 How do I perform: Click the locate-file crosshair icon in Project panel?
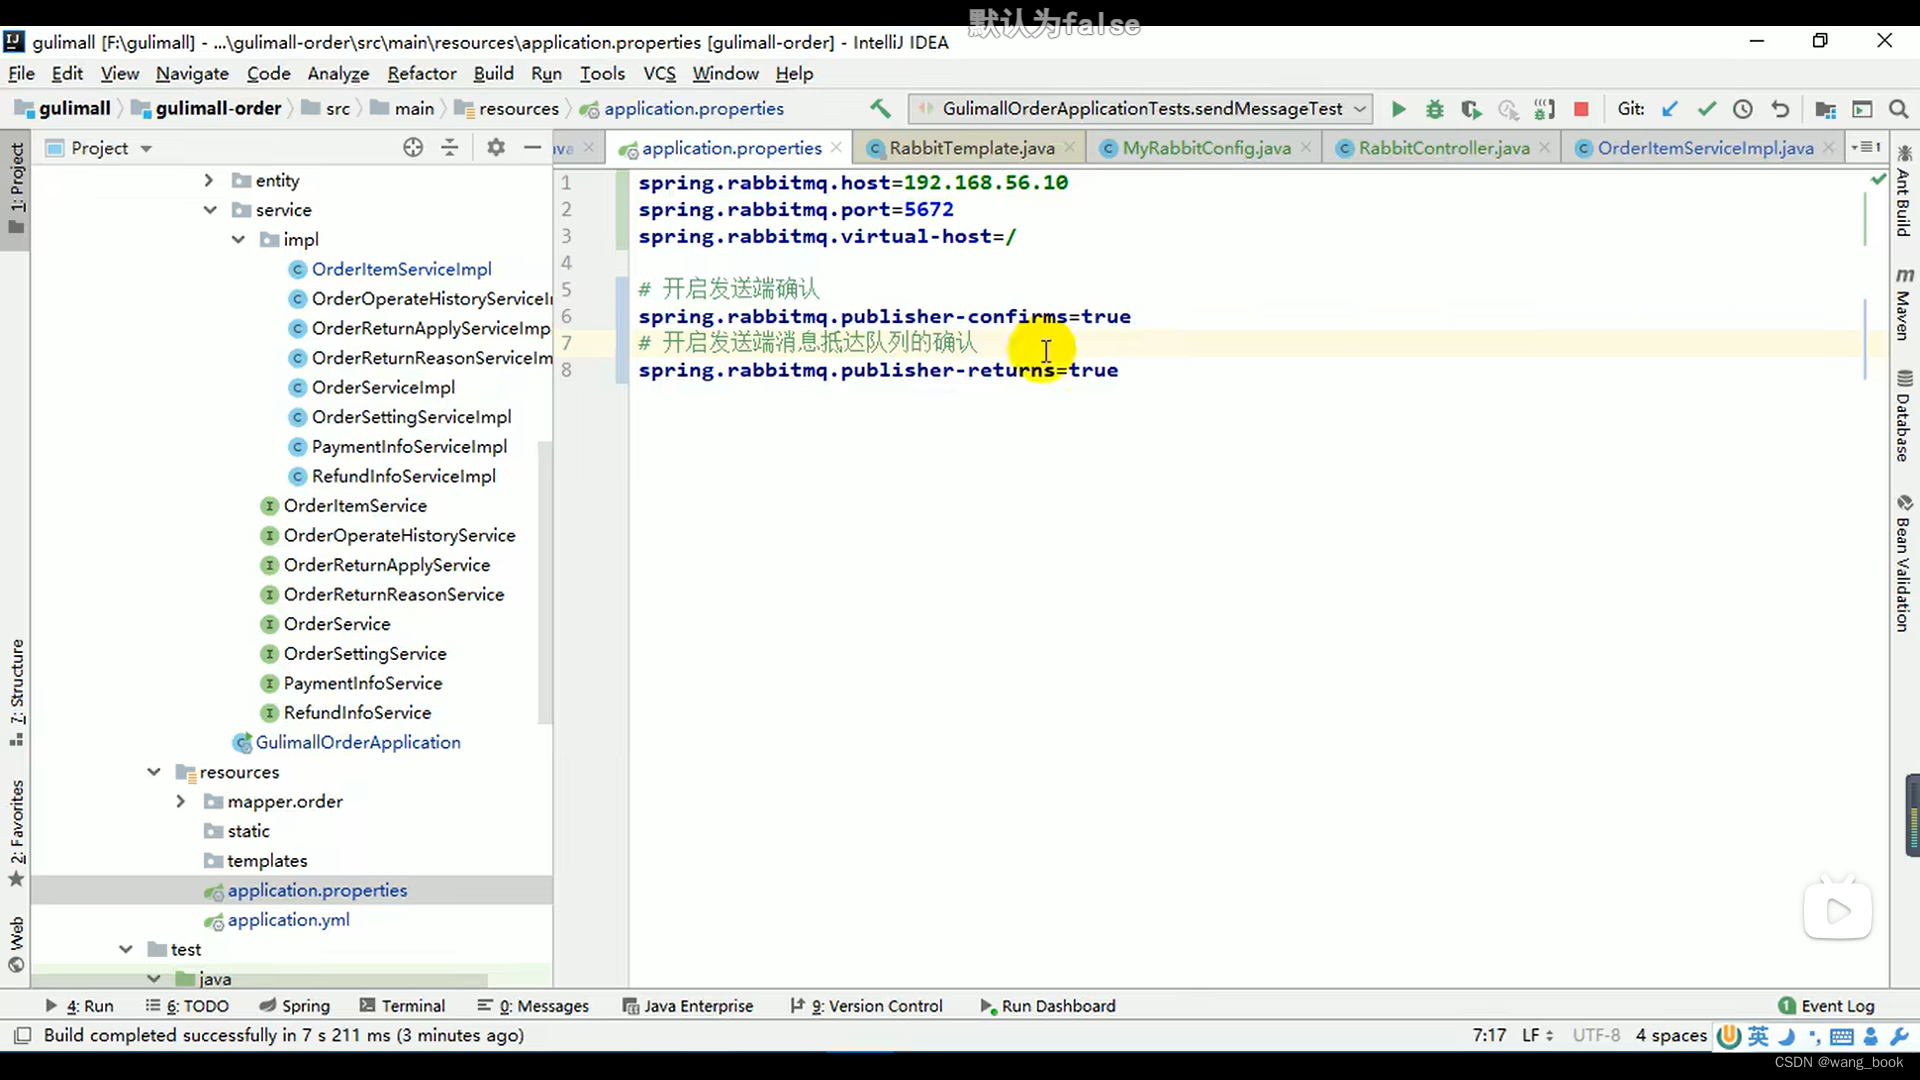click(x=413, y=148)
